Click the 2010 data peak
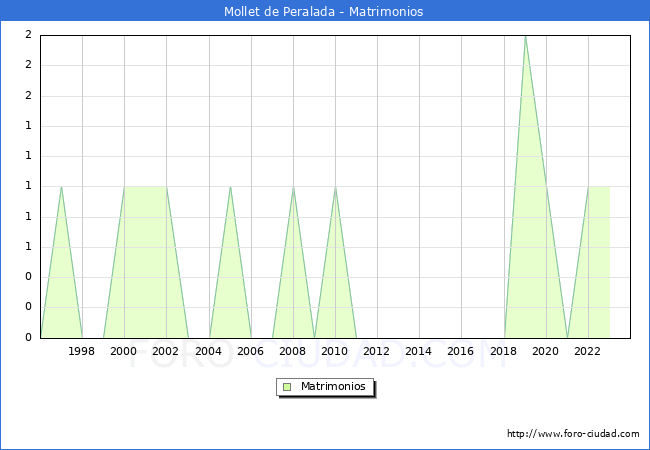 click(x=335, y=187)
